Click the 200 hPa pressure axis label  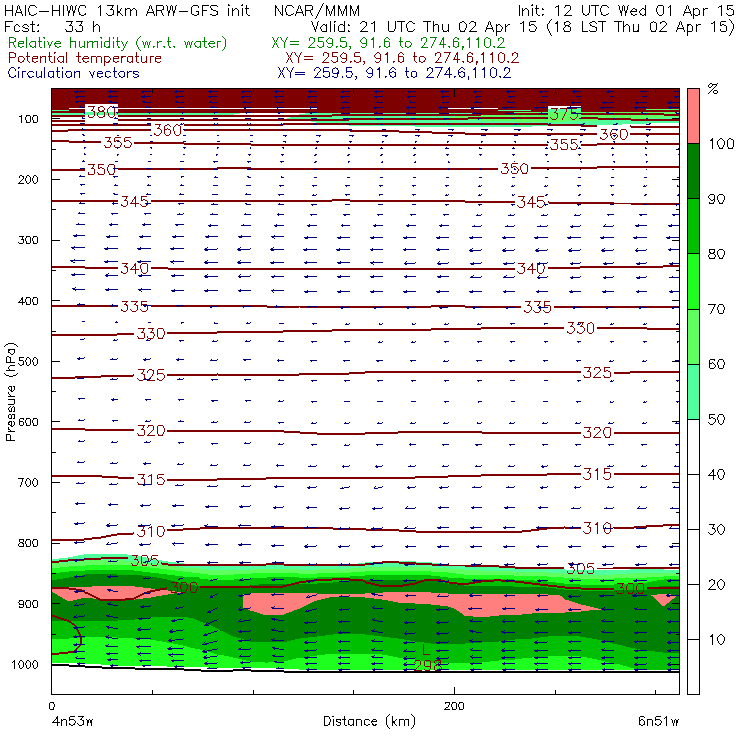(x=28, y=179)
